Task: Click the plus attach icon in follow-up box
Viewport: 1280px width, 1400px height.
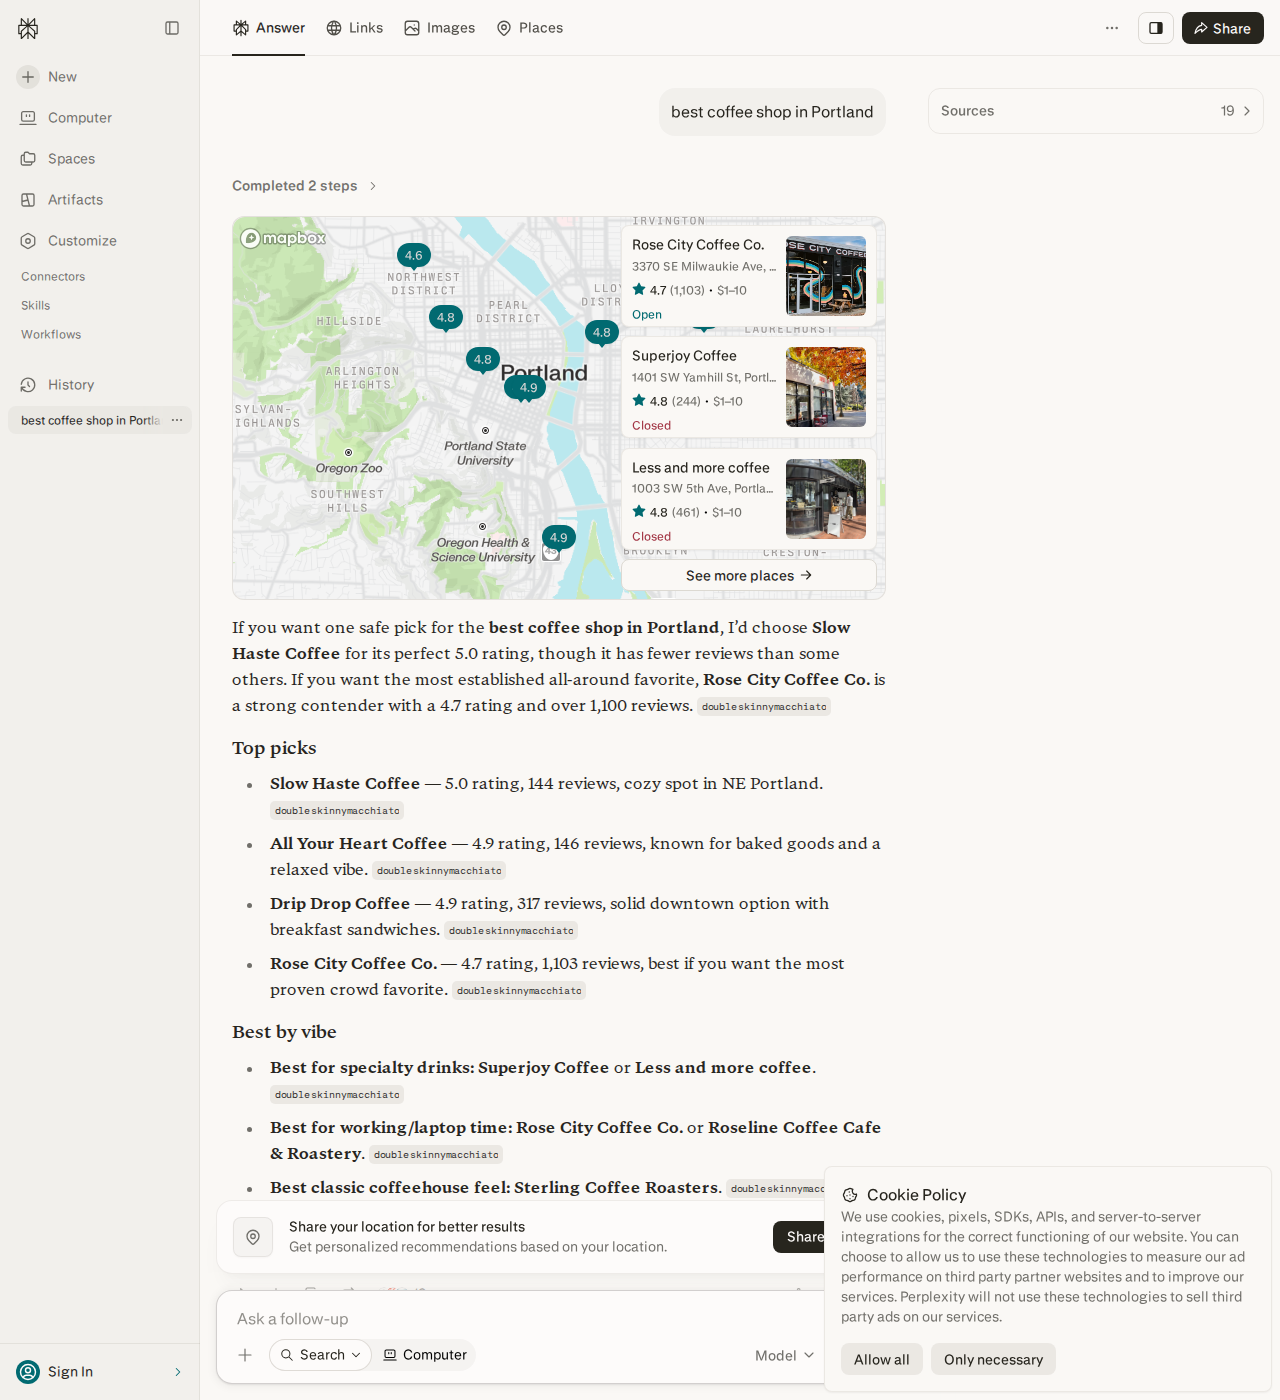Action: pyautogui.click(x=245, y=1355)
